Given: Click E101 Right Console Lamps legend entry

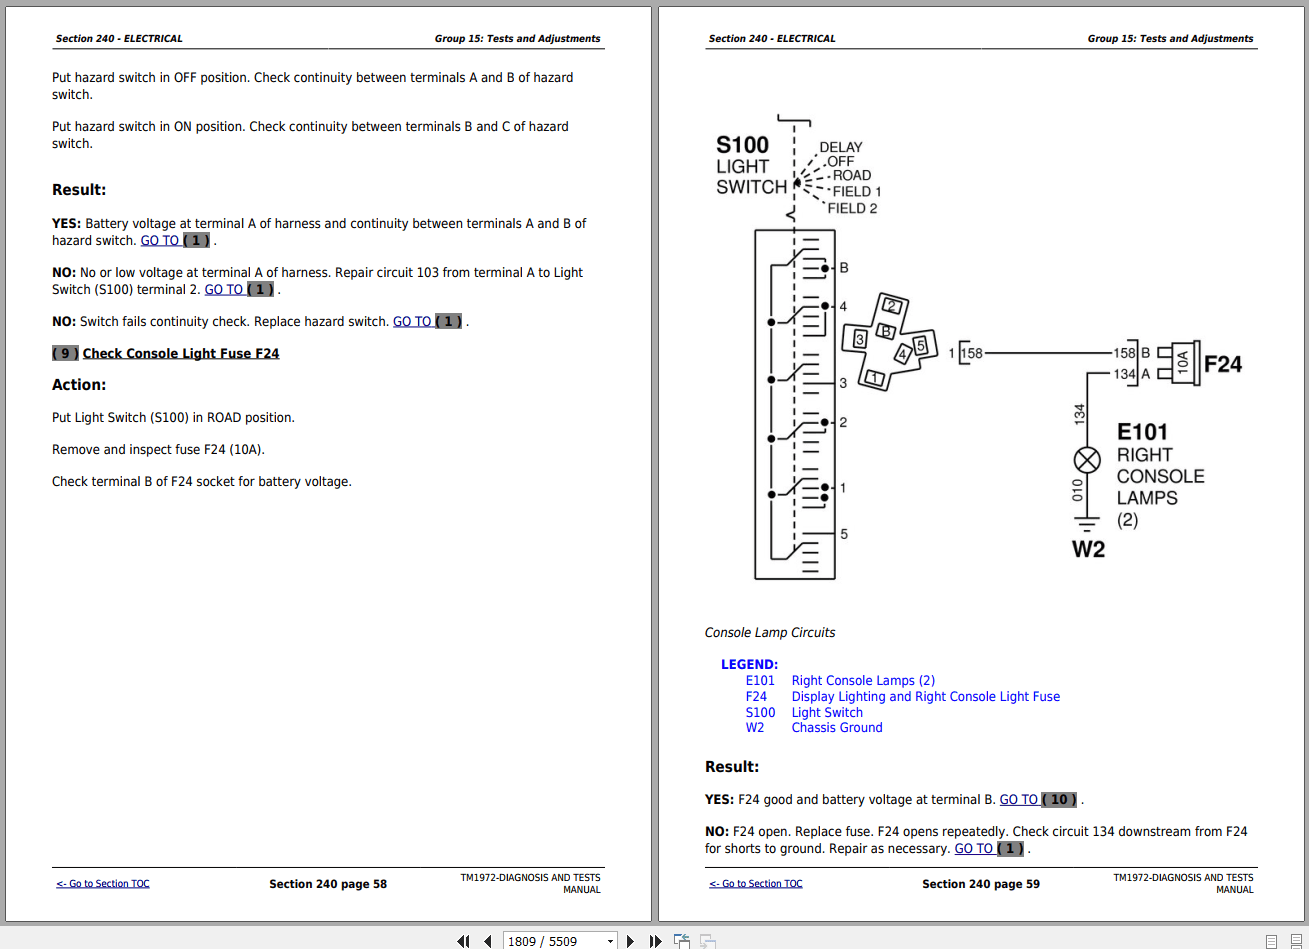Looking at the screenshot, I should pyautogui.click(x=840, y=681).
